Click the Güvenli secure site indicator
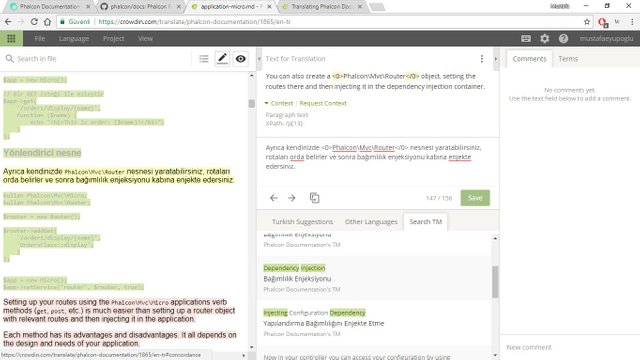 click(x=75, y=22)
